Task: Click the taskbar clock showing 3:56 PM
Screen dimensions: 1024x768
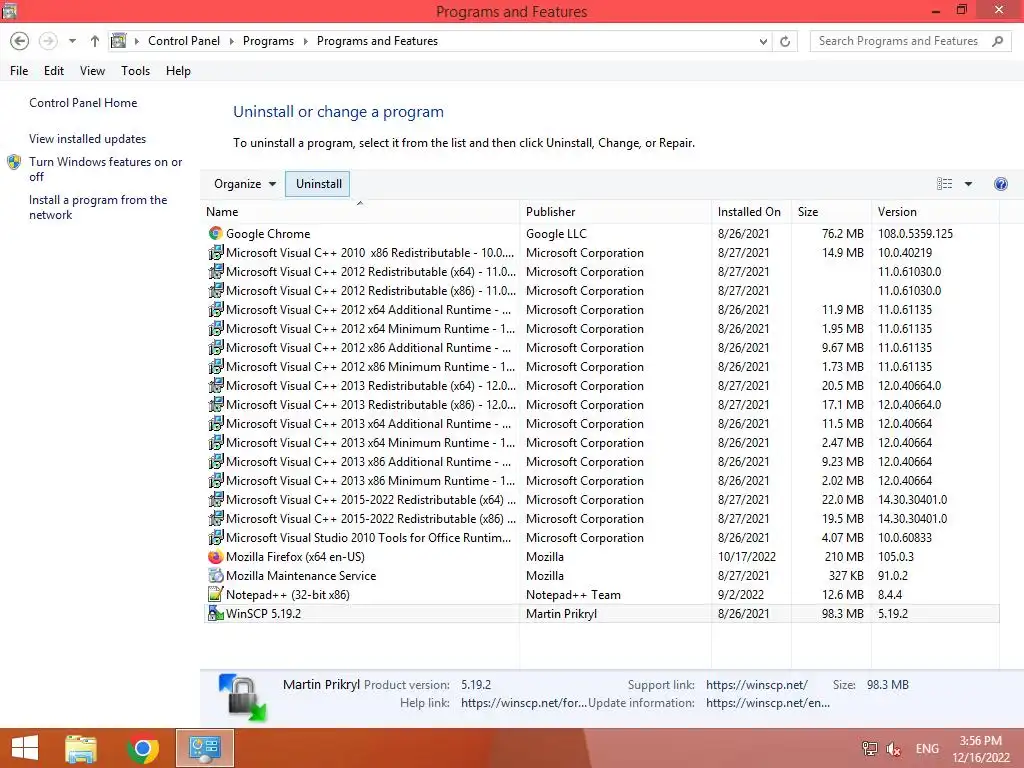Action: click(980, 748)
